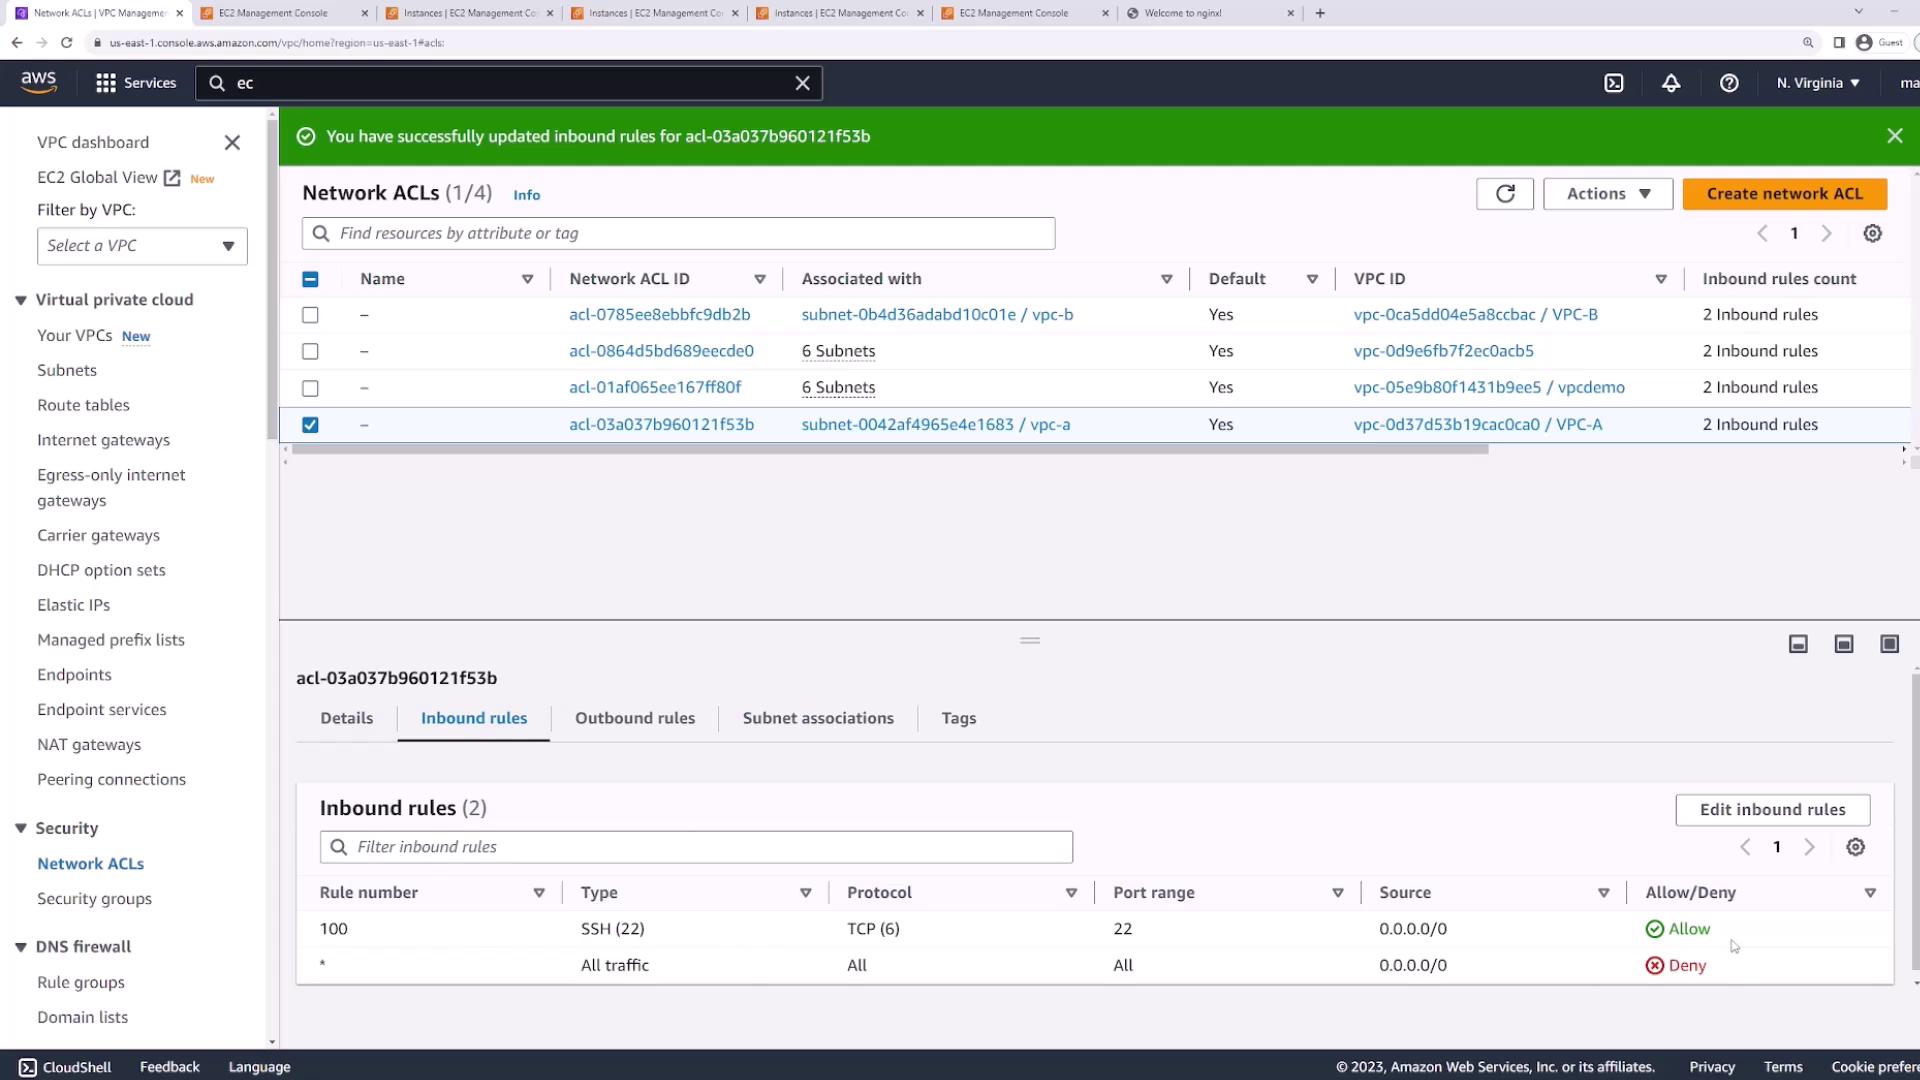Viewport: 1920px width, 1080px height.
Task: Click the Edit inbound rules button
Action: 1772,810
